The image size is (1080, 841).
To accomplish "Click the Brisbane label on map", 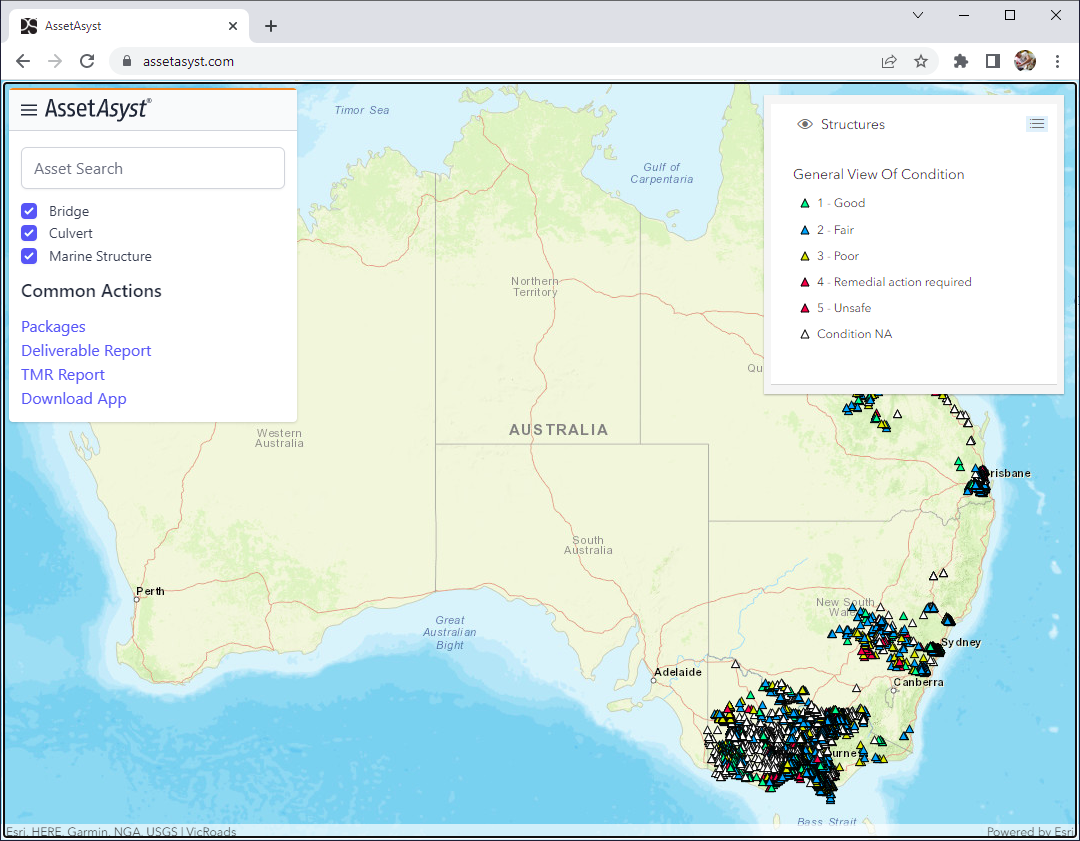I will coord(1008,473).
